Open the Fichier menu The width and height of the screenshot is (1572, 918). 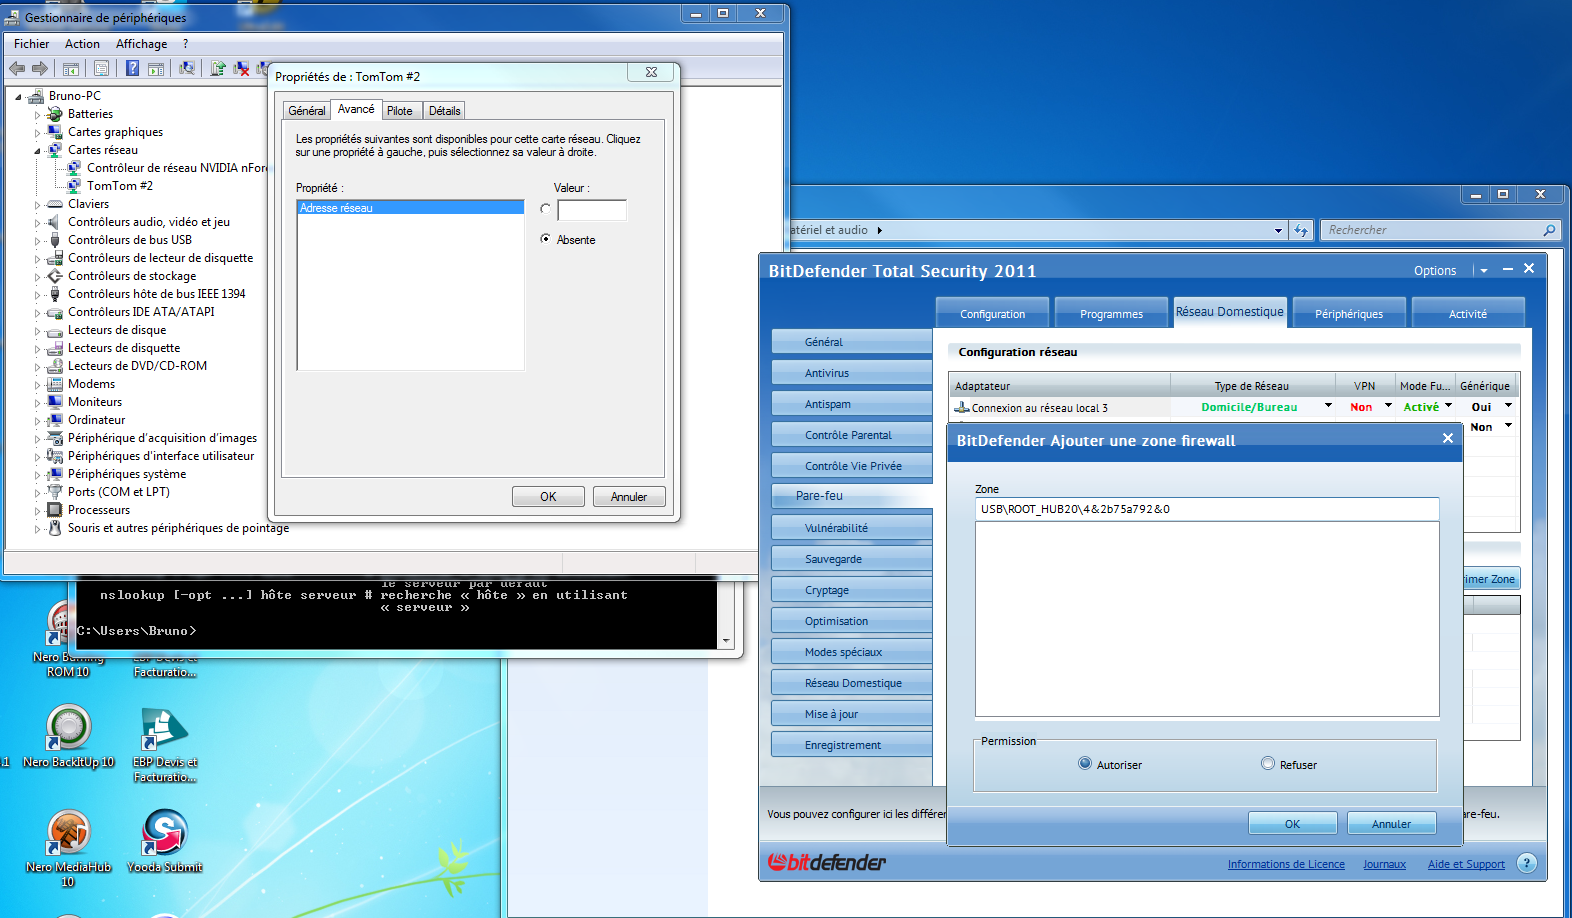31,44
